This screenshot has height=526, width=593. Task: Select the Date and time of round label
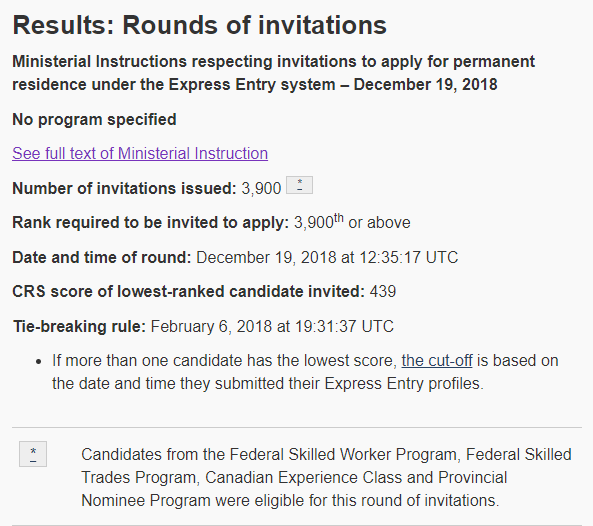[102, 258]
